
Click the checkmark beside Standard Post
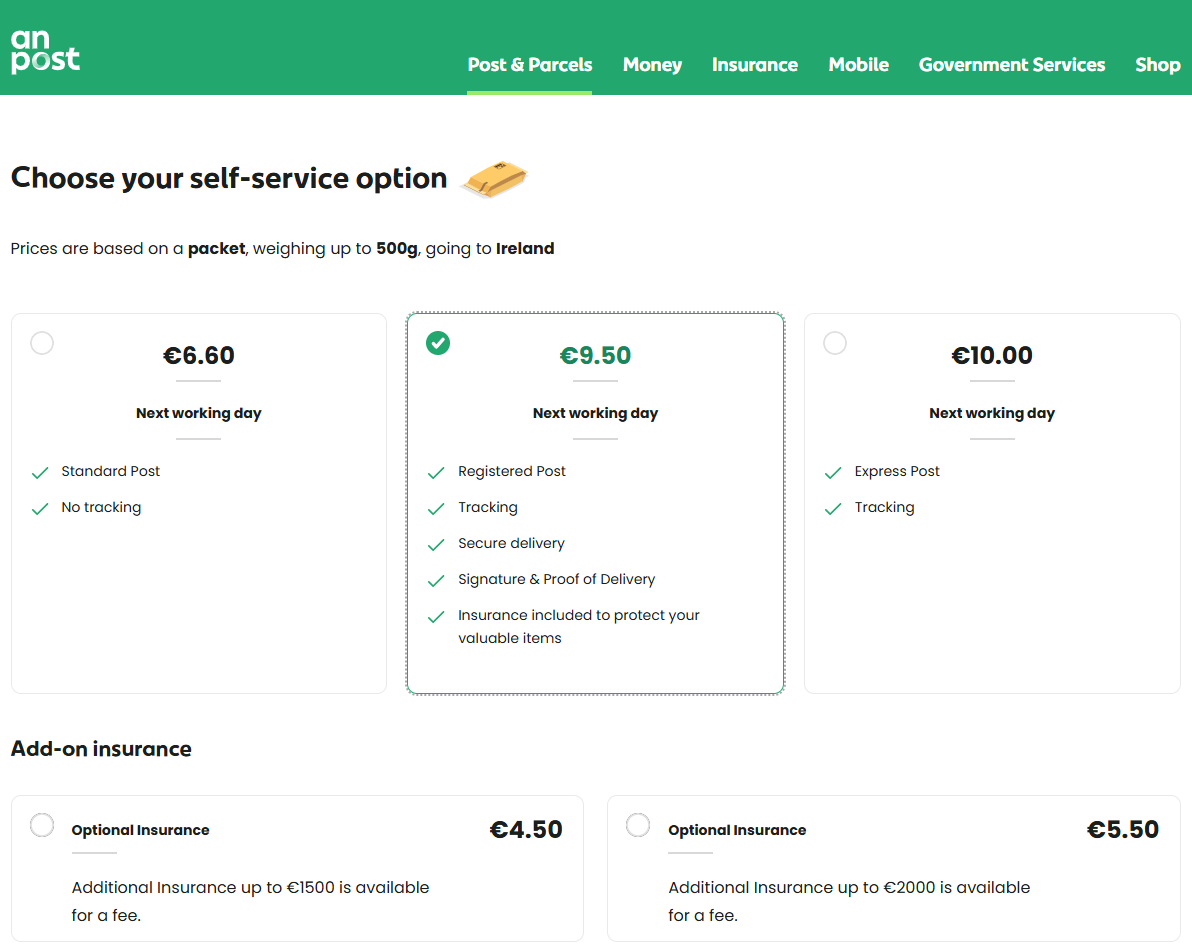[x=39, y=470]
